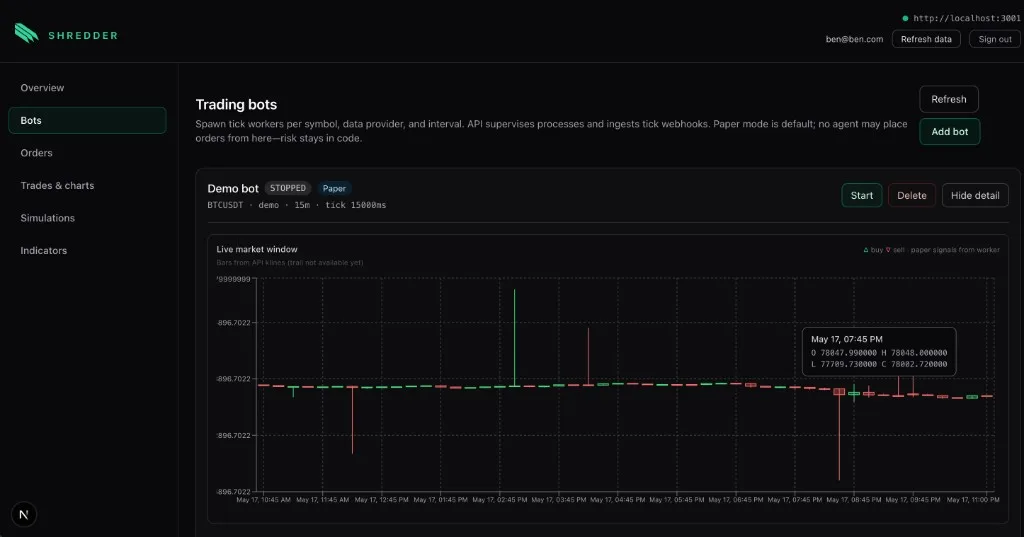Open the Overview page

(42, 88)
